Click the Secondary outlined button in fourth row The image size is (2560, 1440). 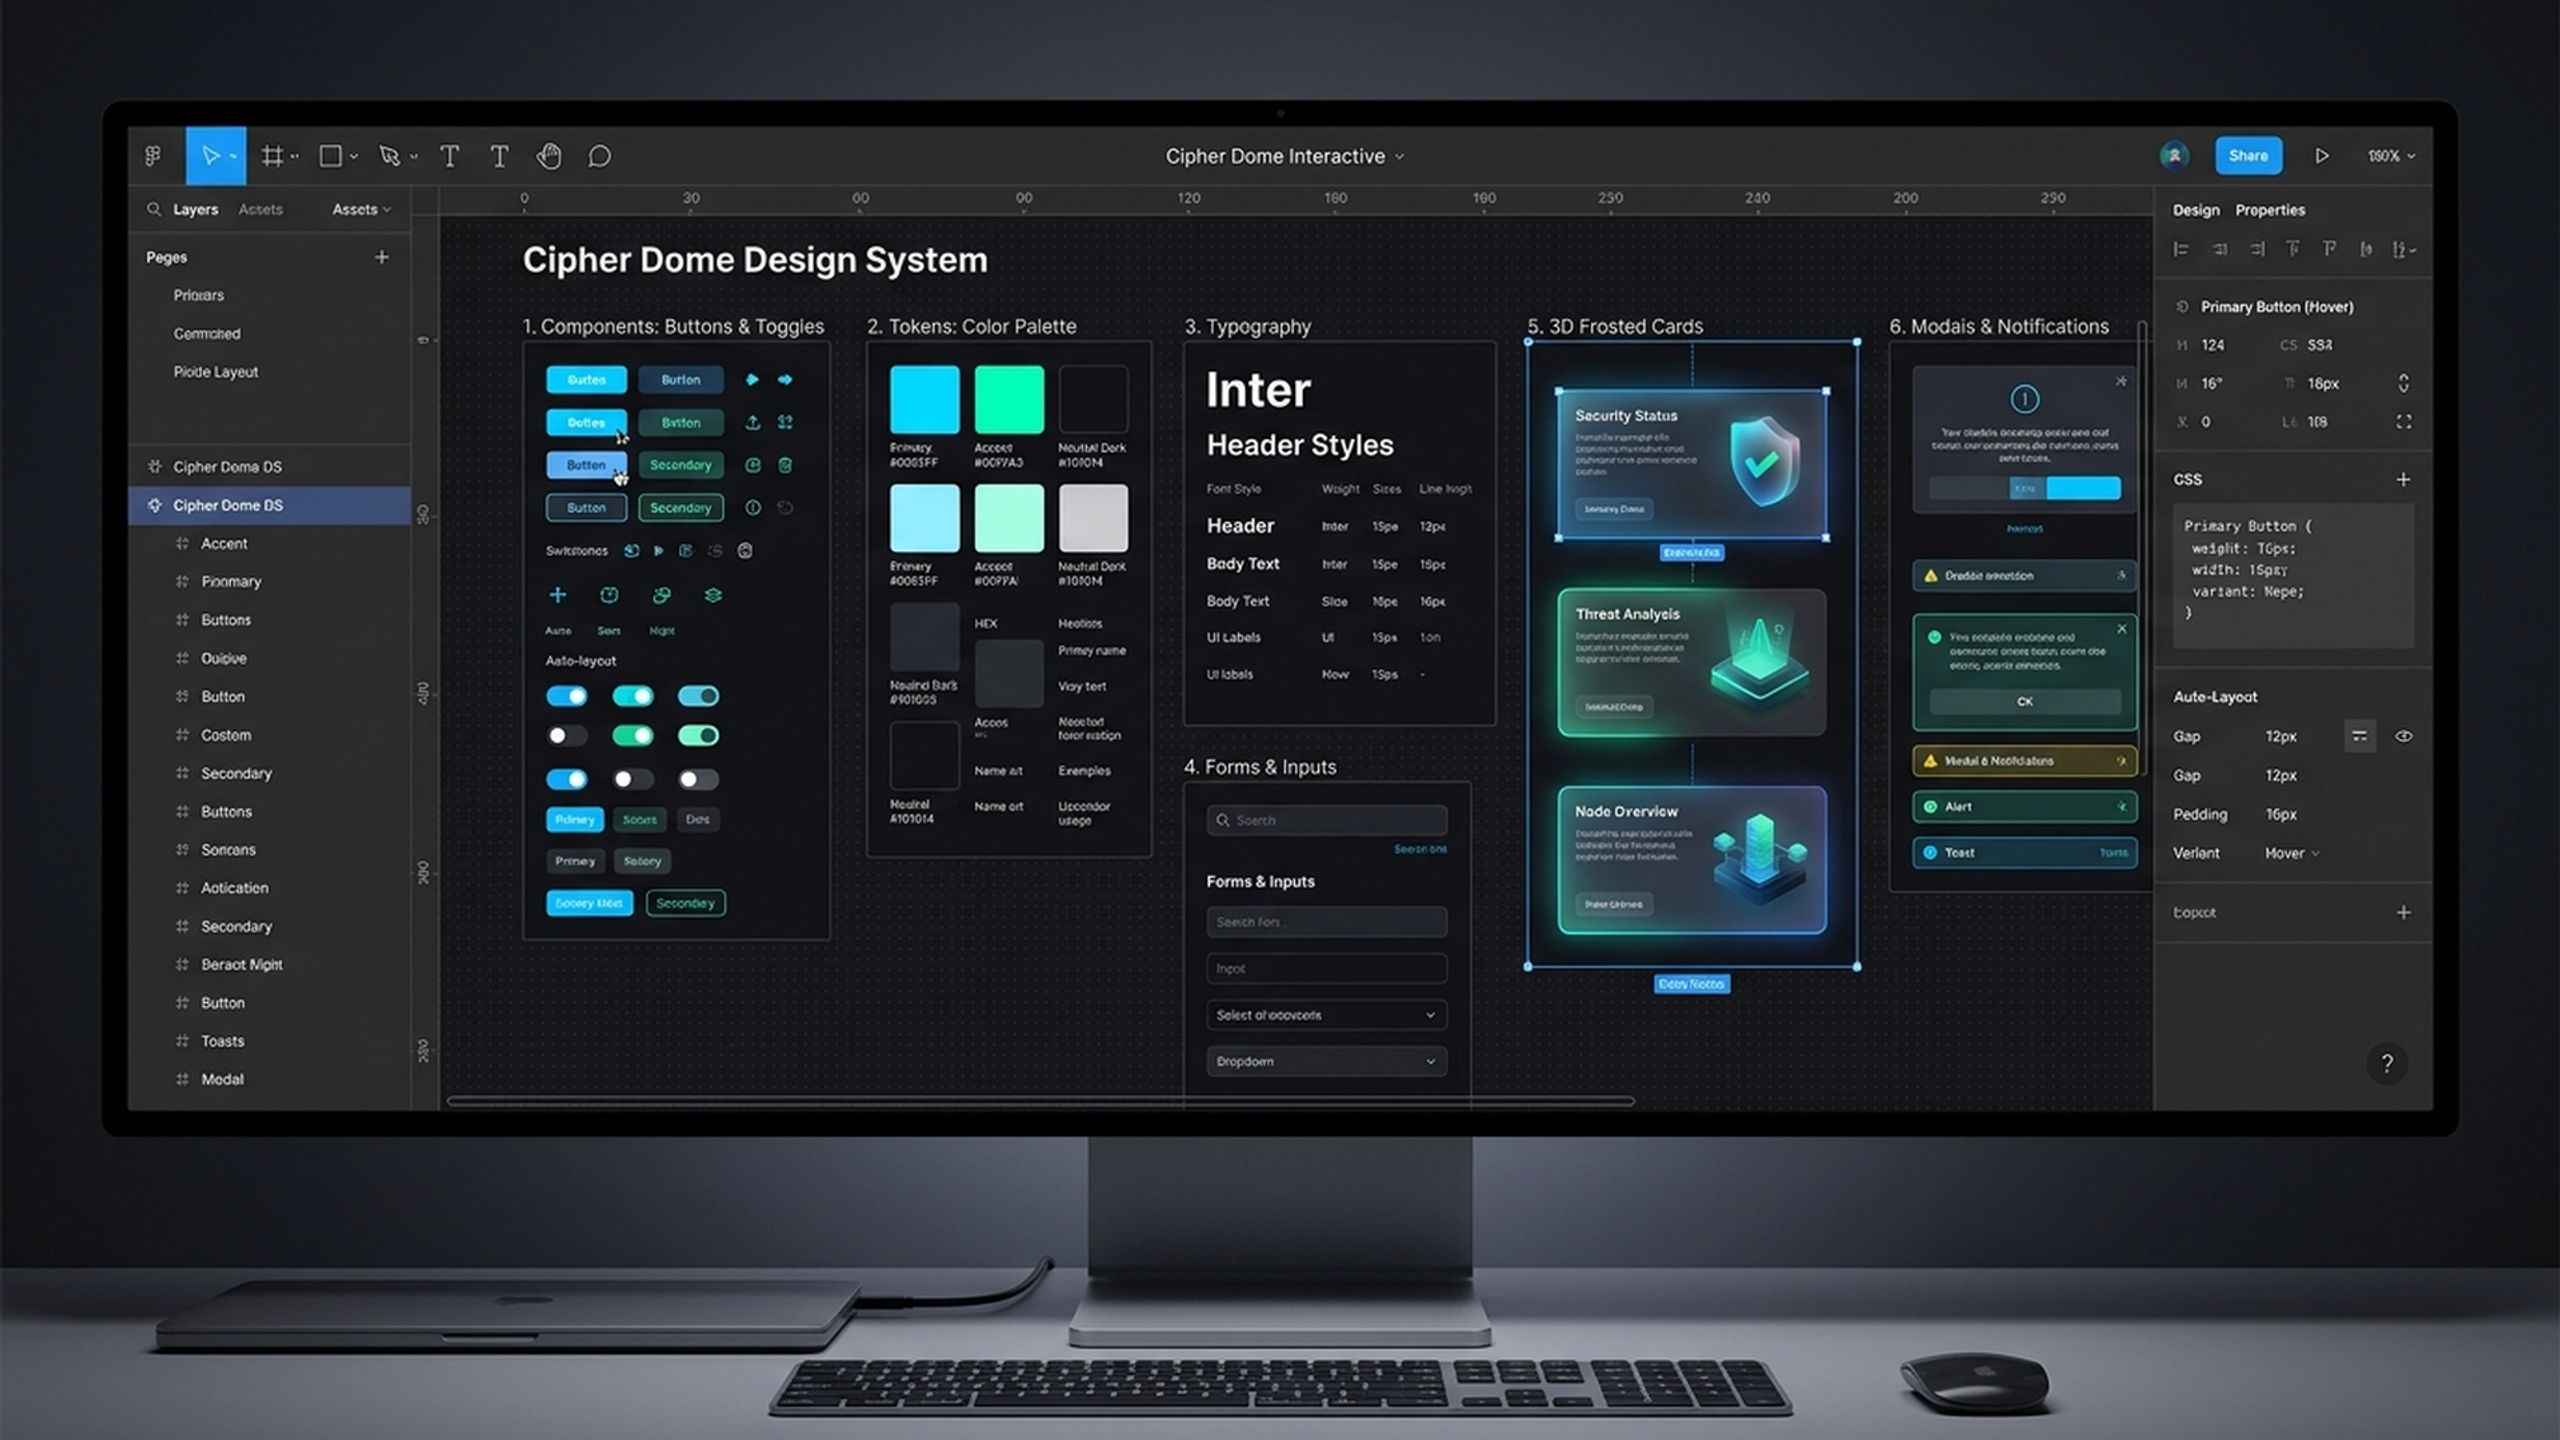point(681,508)
